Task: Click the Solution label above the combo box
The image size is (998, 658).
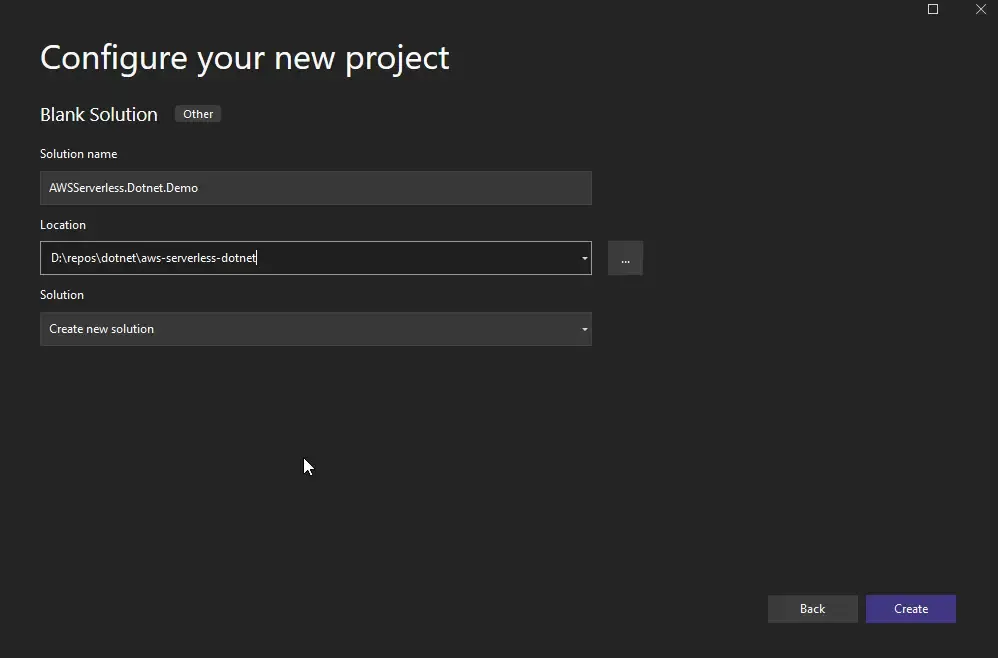Action: [62, 294]
